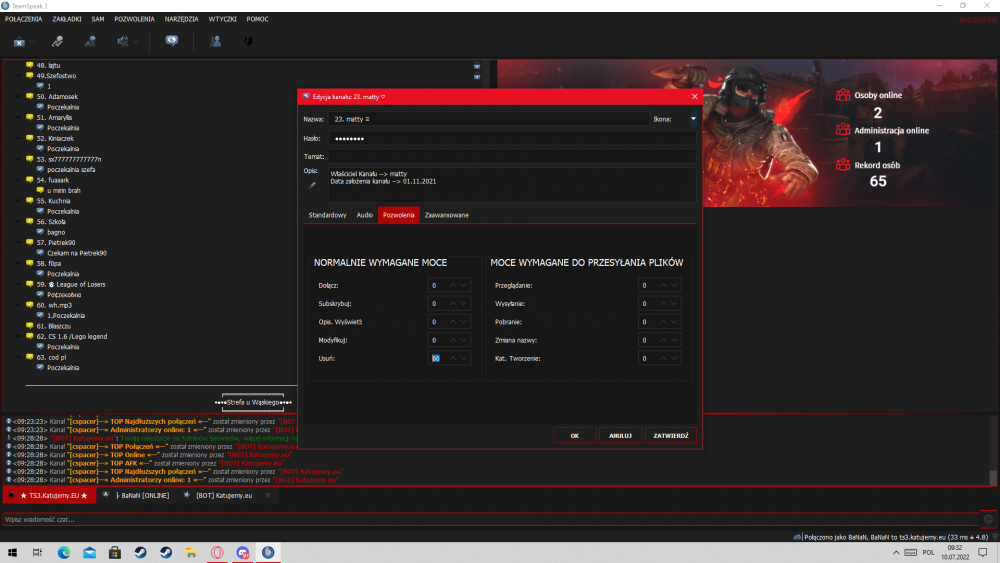Toggle the mute microphone toolbar icon
The width and height of the screenshot is (1000, 563).
pos(91,41)
